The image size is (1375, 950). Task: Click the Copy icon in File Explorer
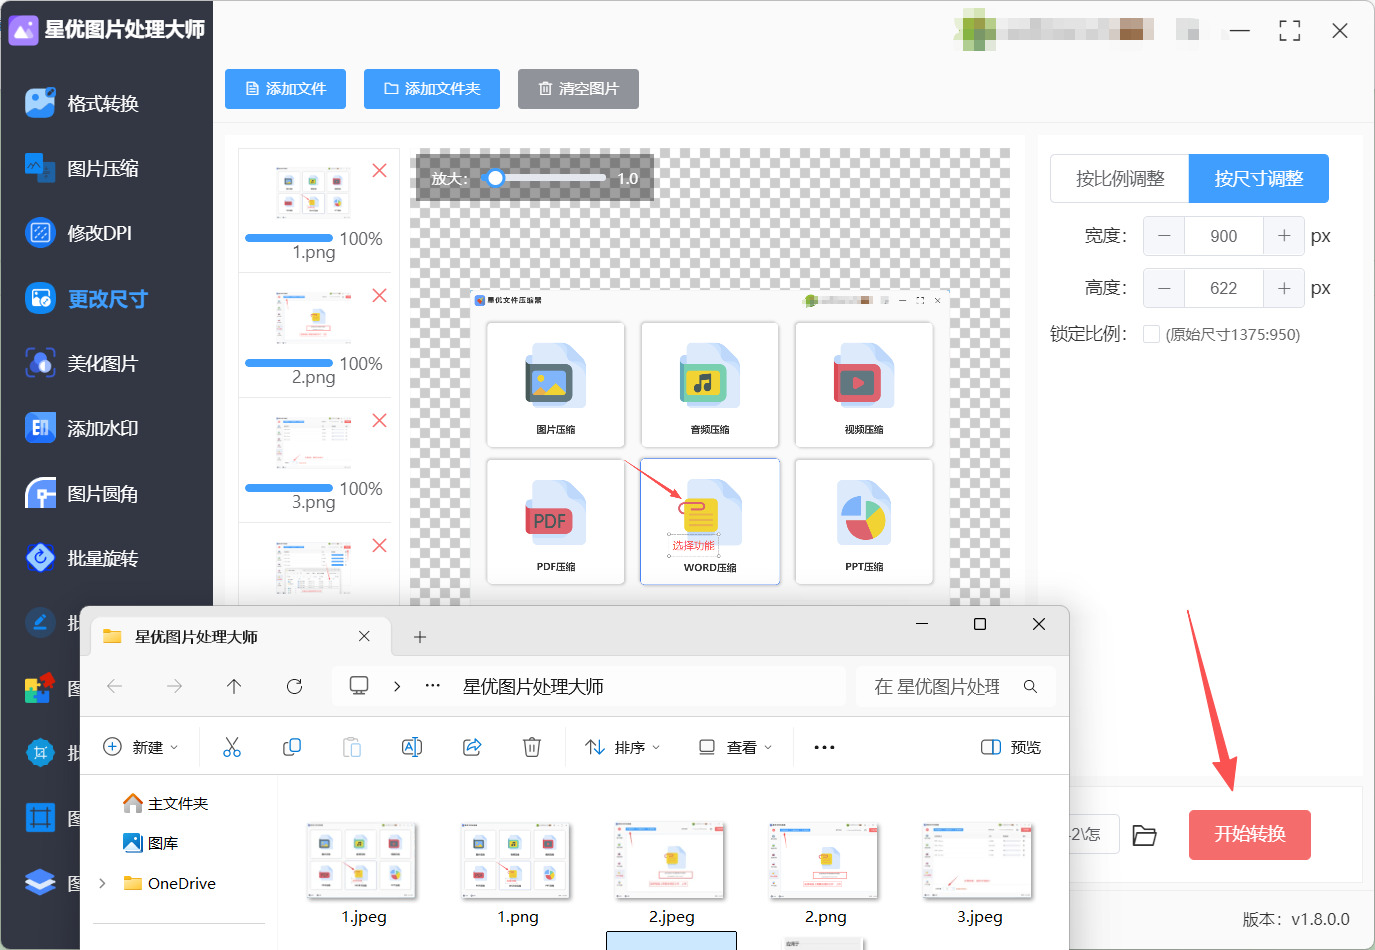click(x=292, y=747)
